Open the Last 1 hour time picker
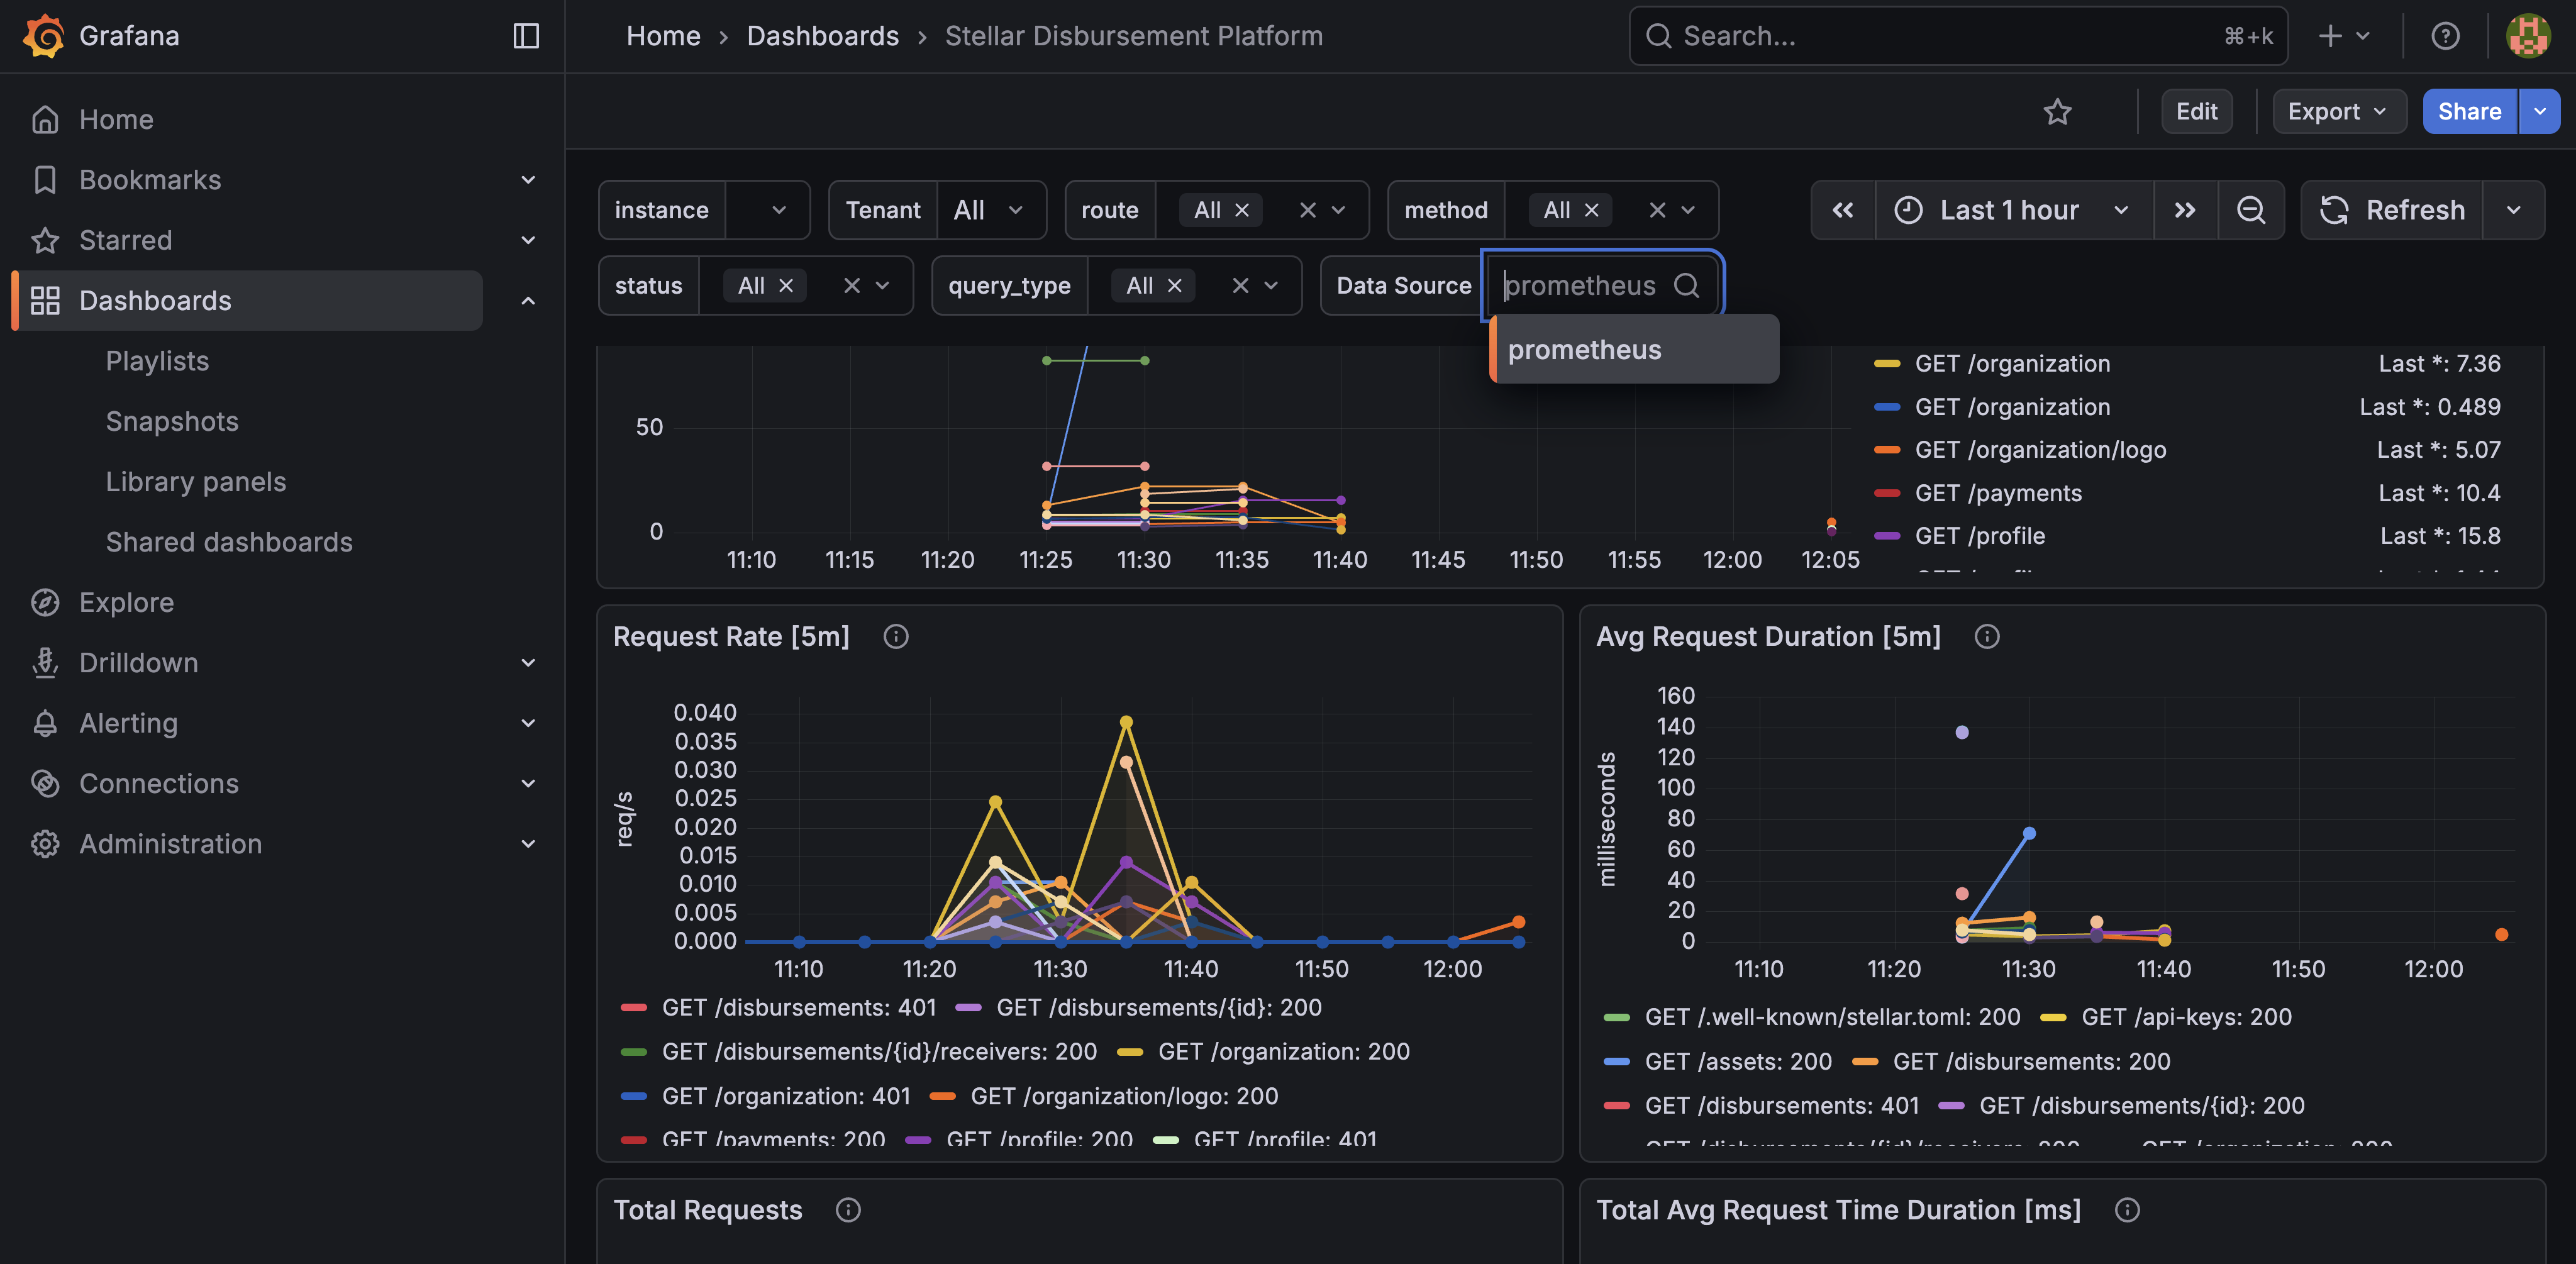The image size is (2576, 1264). tap(2012, 210)
